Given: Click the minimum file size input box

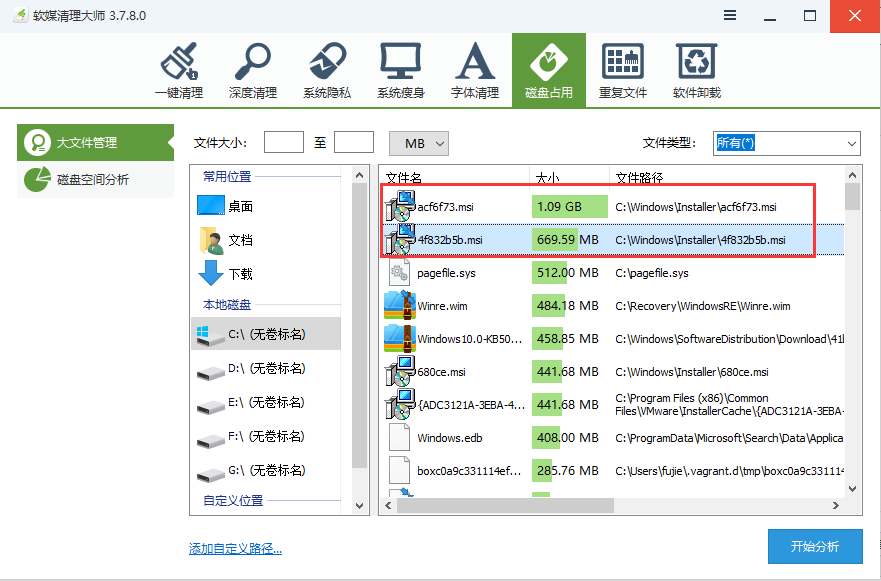Looking at the screenshot, I should coord(284,143).
